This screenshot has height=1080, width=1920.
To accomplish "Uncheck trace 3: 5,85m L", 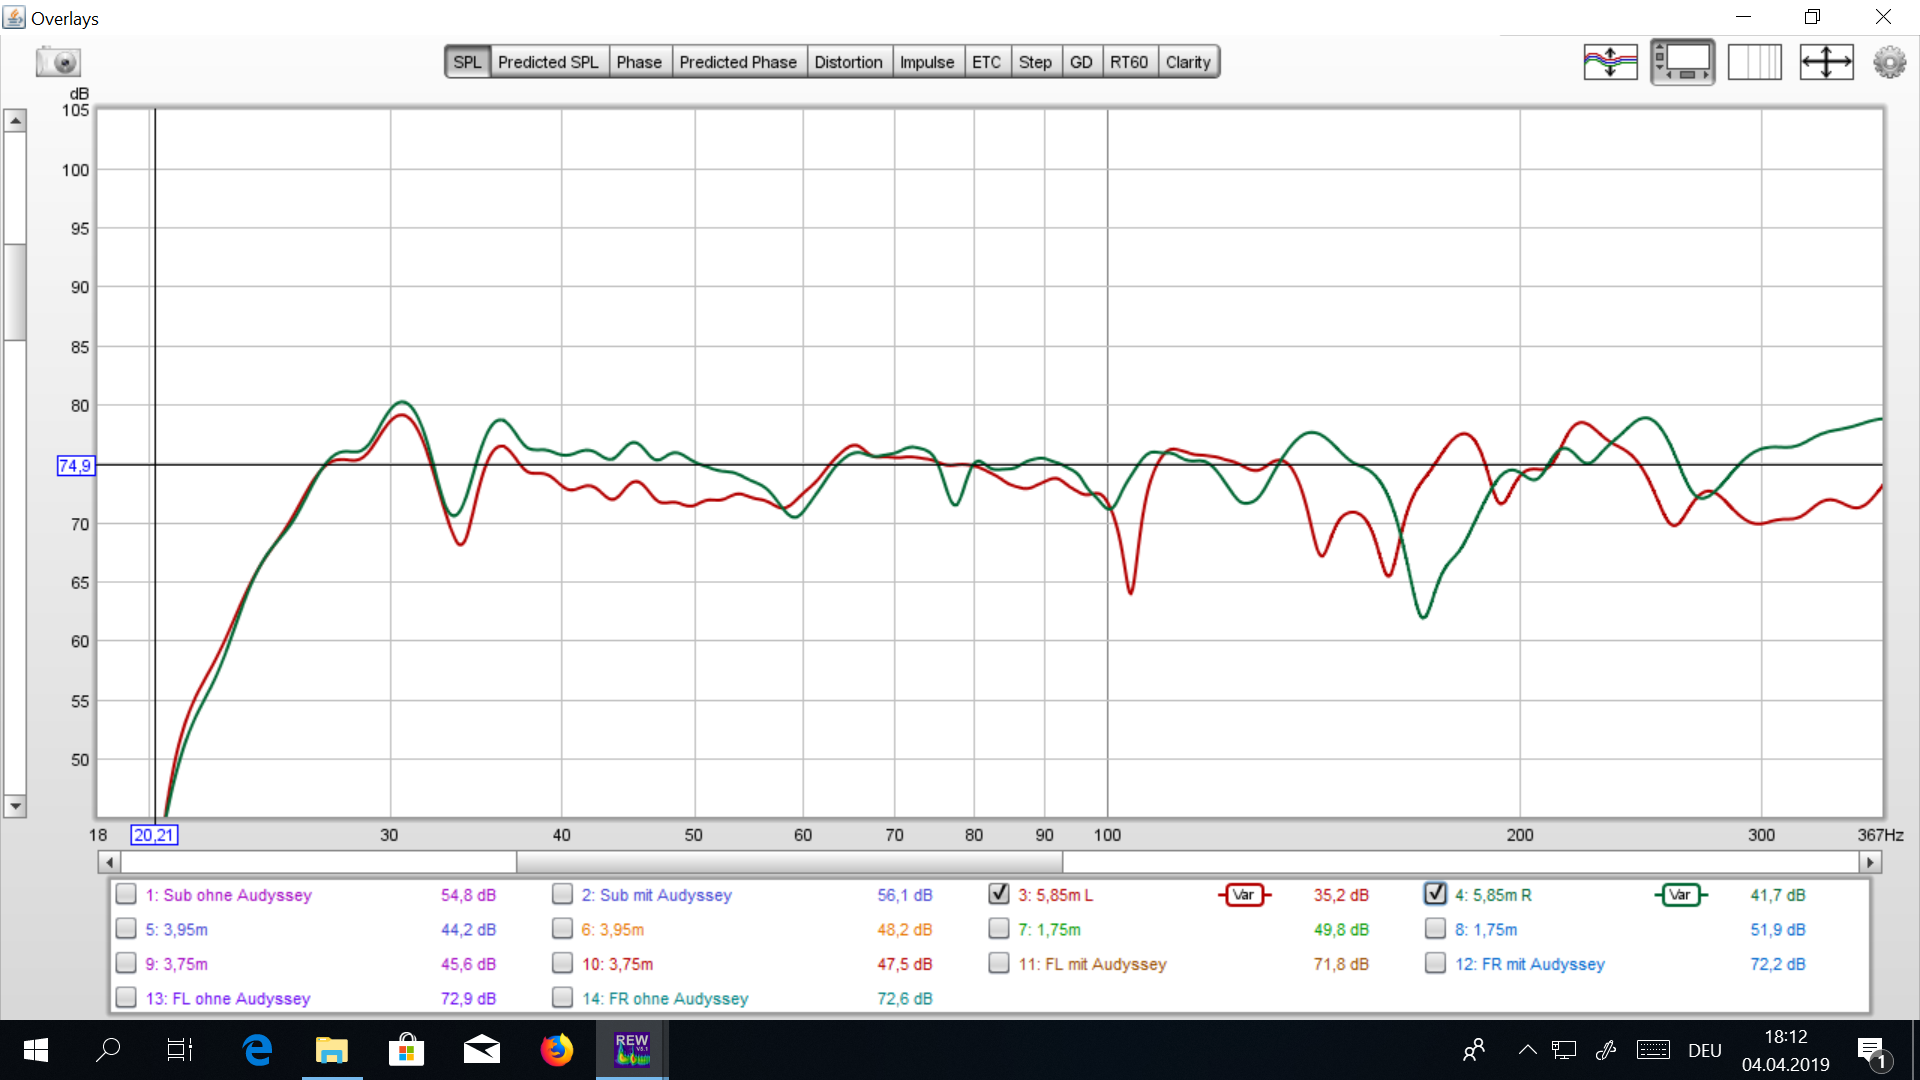I will [999, 894].
